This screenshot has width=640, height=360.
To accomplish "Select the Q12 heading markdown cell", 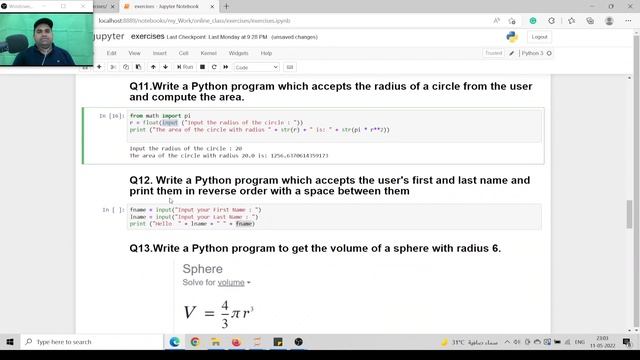I will click(x=330, y=186).
